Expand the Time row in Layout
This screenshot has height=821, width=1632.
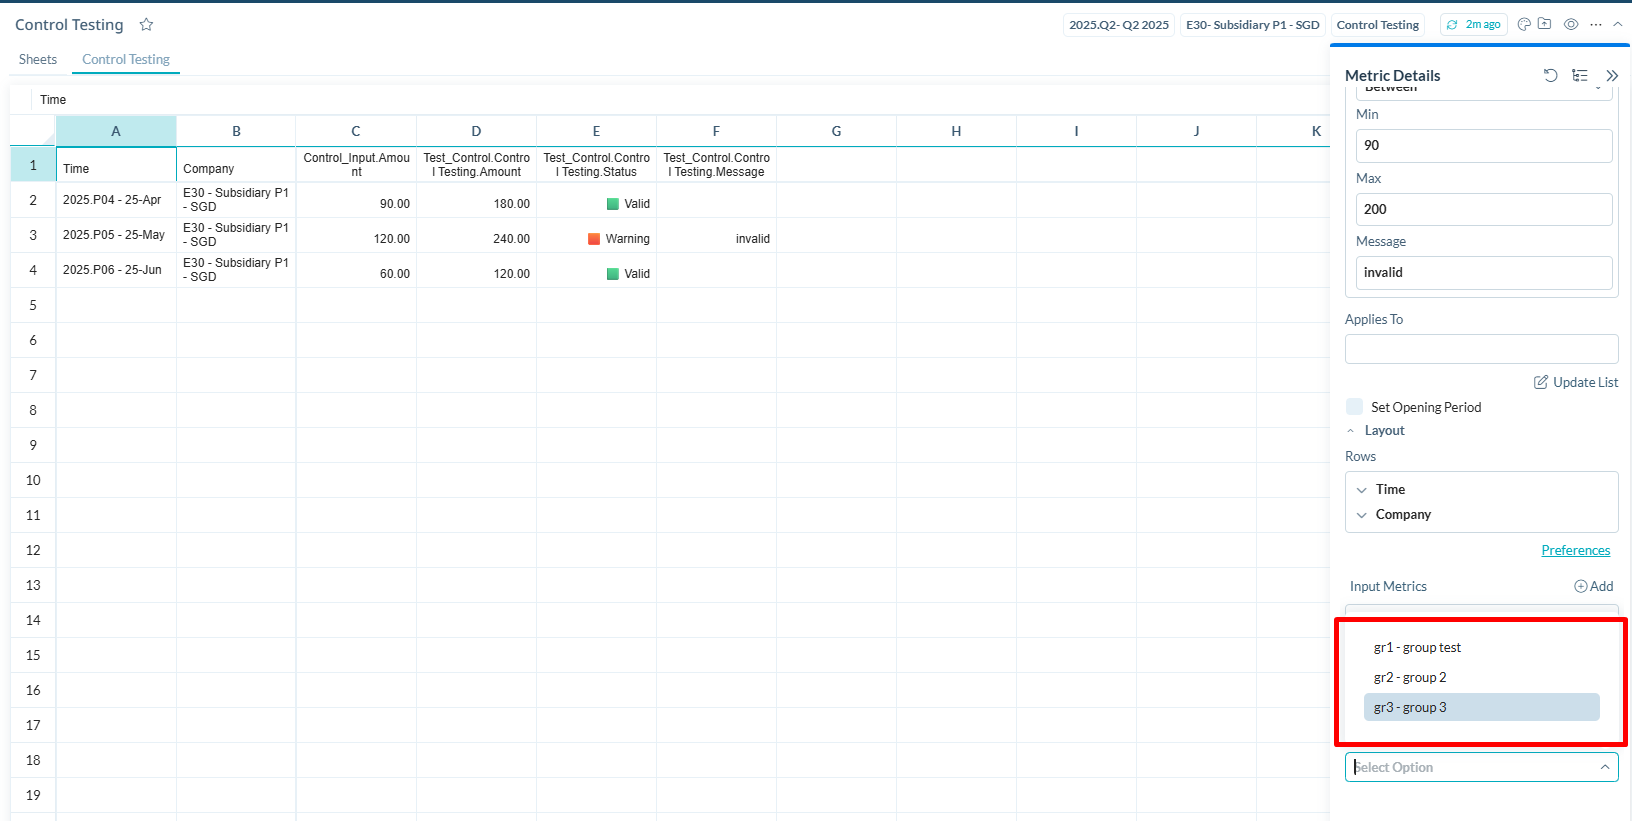tap(1361, 490)
